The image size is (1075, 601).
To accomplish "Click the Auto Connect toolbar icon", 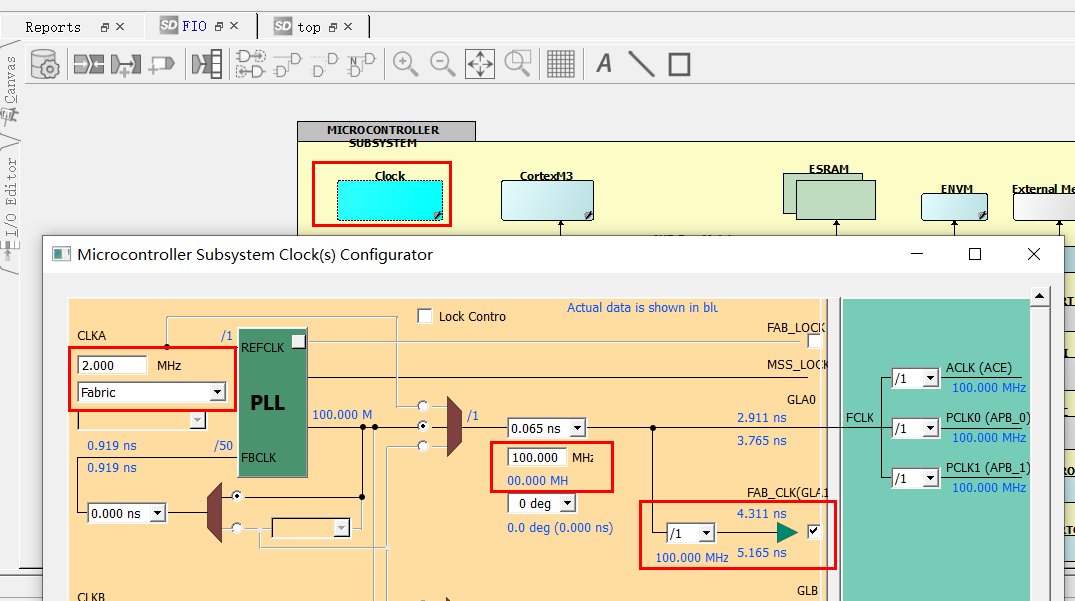I will click(x=90, y=64).
